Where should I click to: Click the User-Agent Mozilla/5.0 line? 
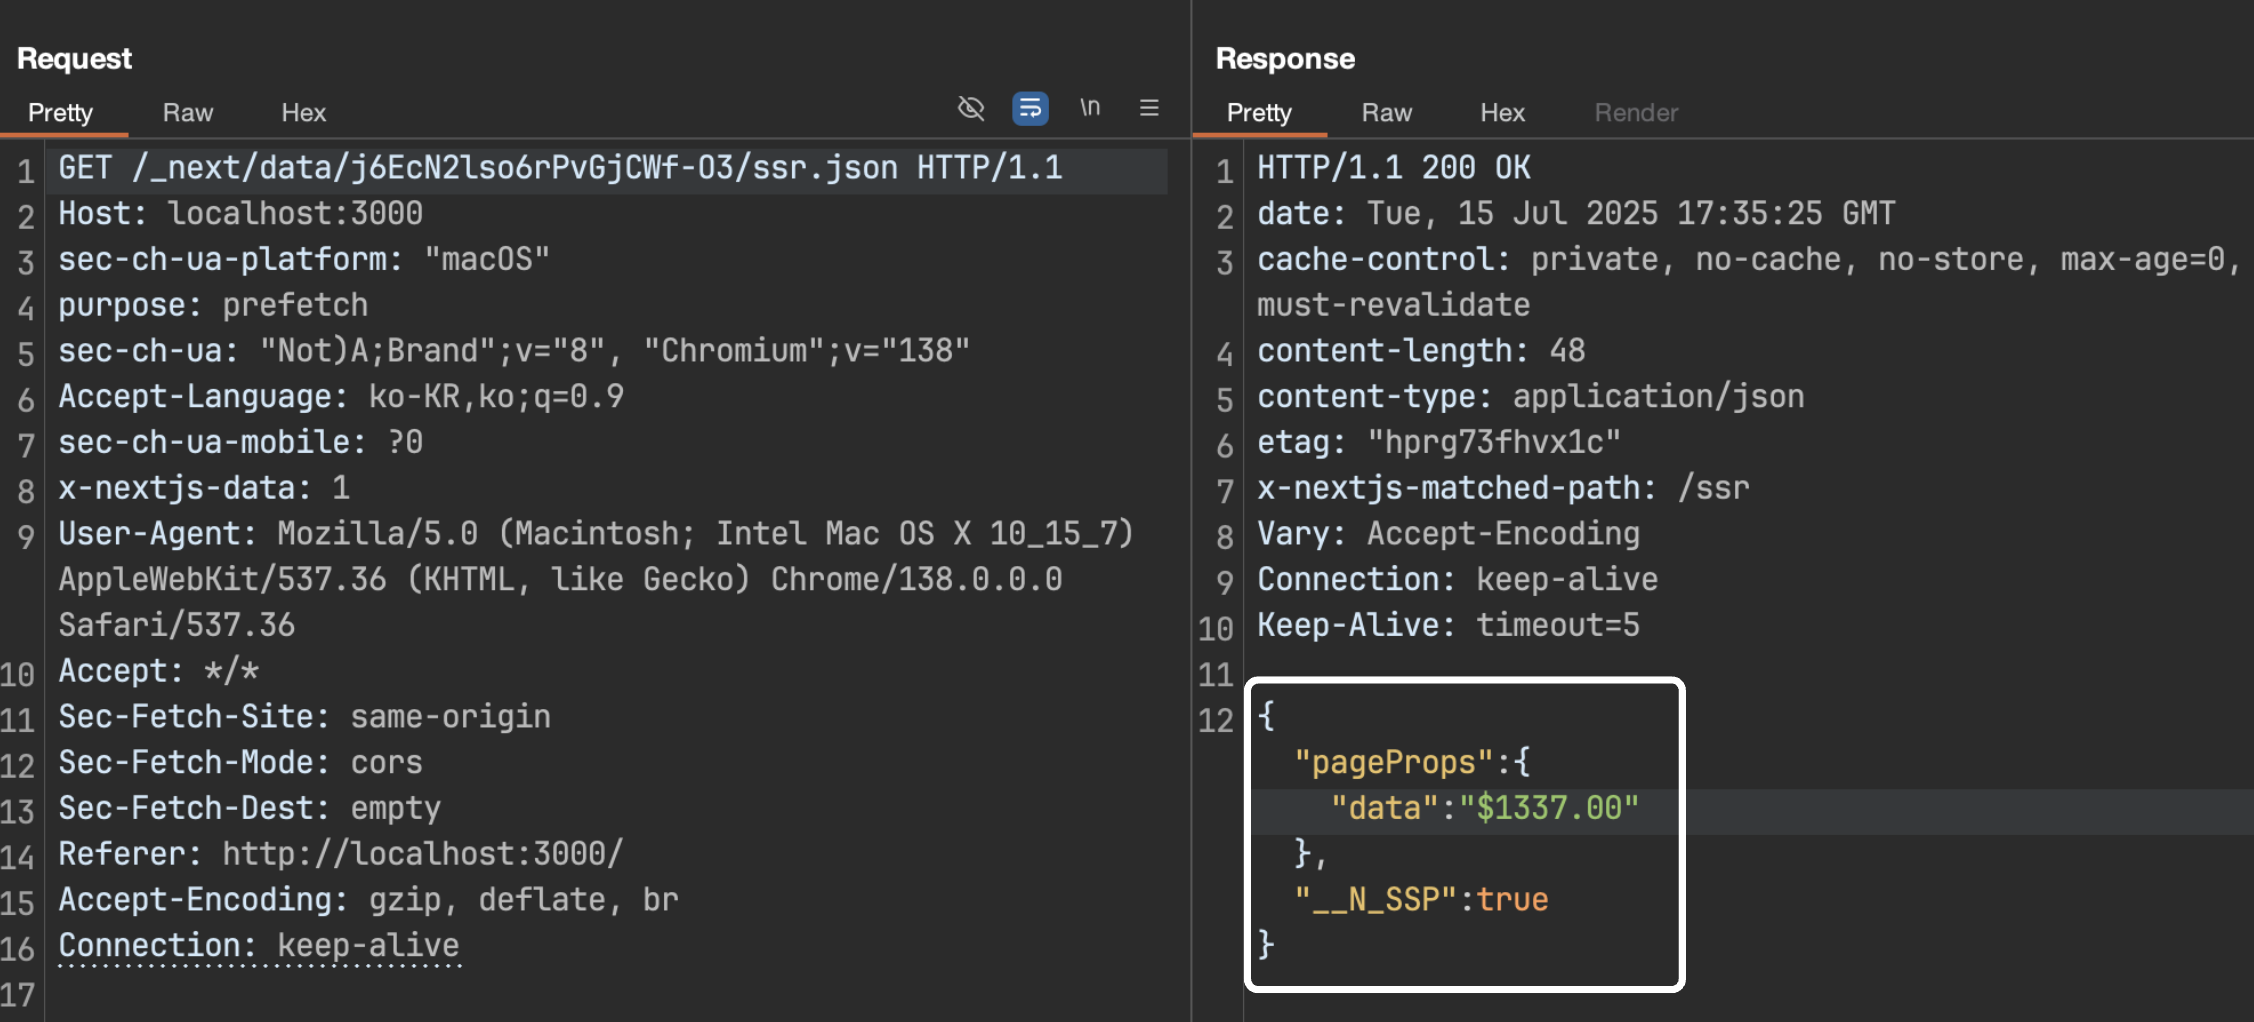click(596, 534)
